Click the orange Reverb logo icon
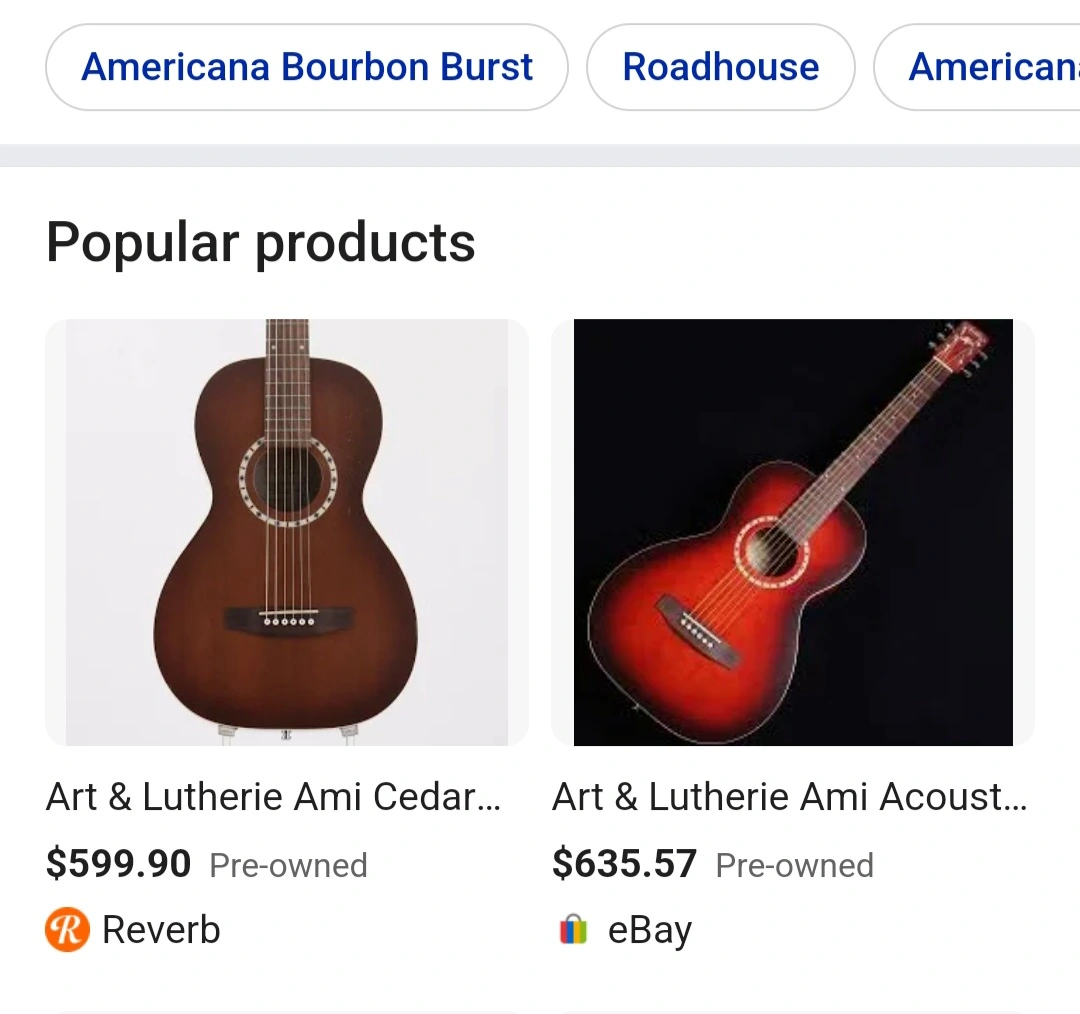The height and width of the screenshot is (1014, 1080). [68, 929]
